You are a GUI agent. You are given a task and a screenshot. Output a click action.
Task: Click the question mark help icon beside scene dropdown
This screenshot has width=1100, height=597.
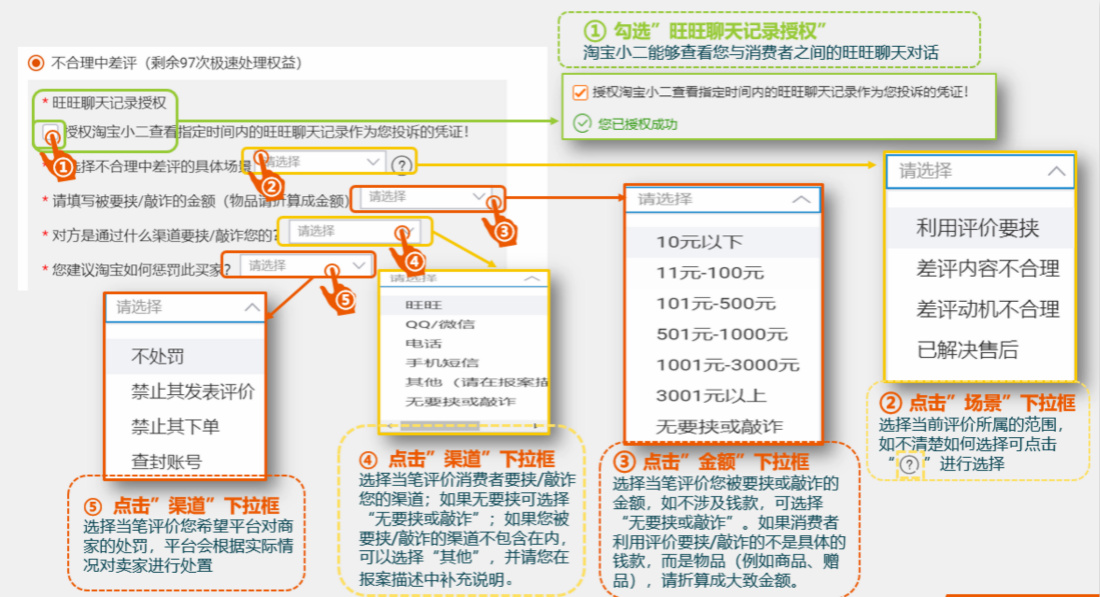click(x=401, y=165)
